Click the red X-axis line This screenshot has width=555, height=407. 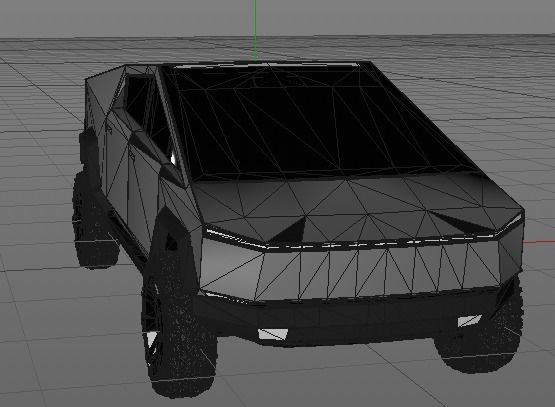tap(539, 242)
